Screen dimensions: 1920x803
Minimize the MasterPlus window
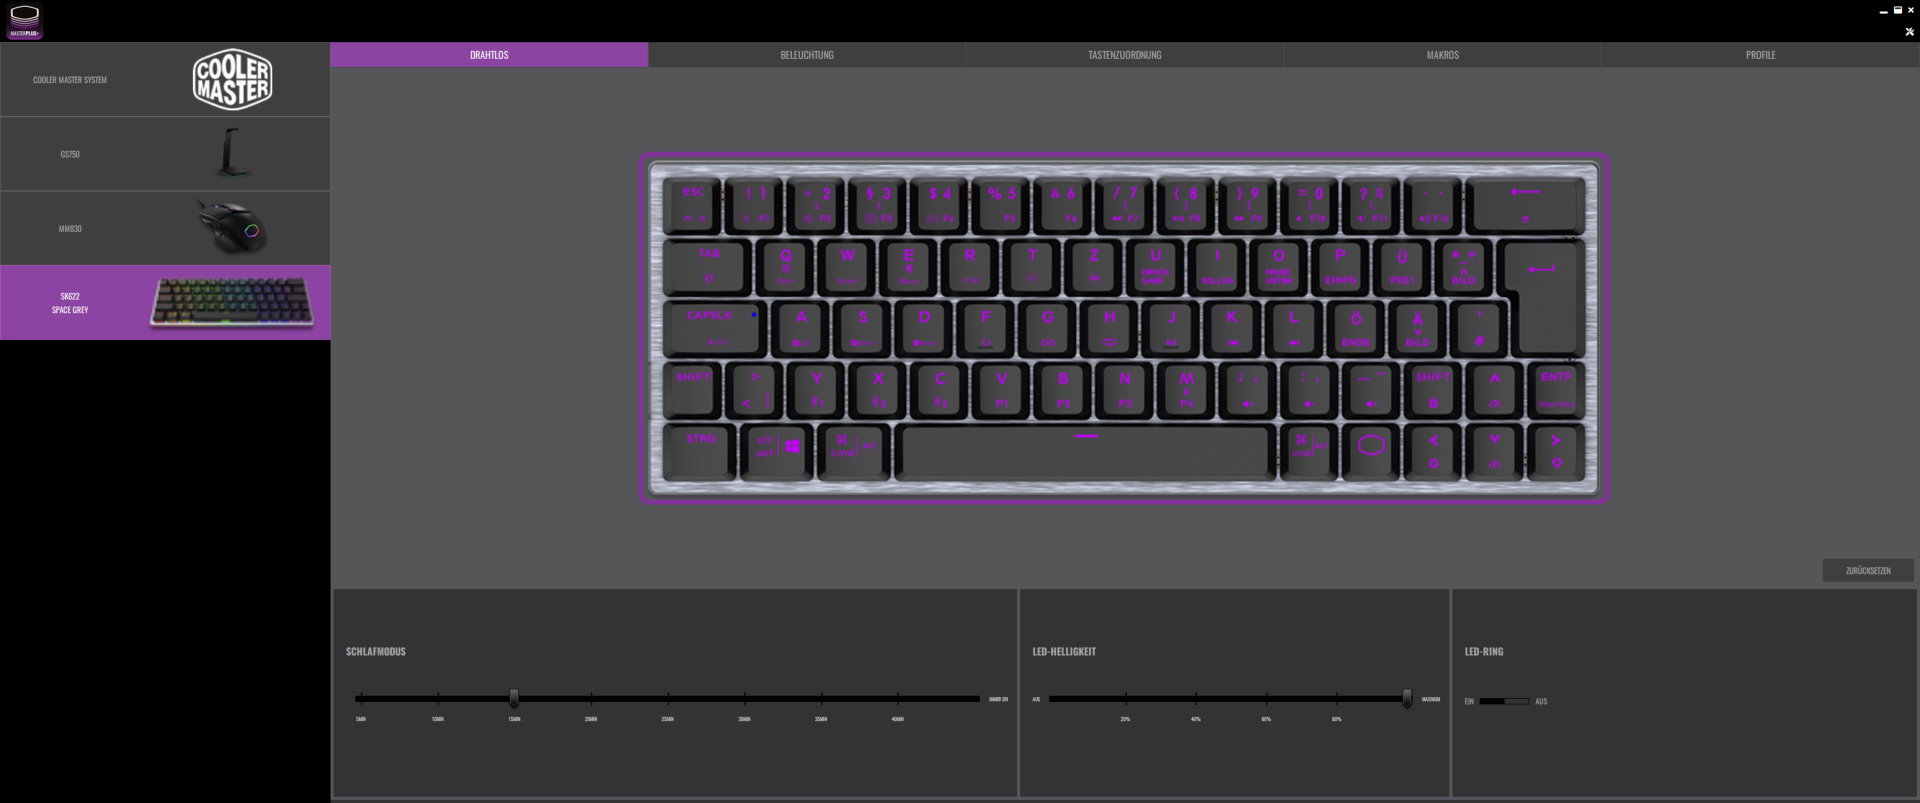point(1884,12)
